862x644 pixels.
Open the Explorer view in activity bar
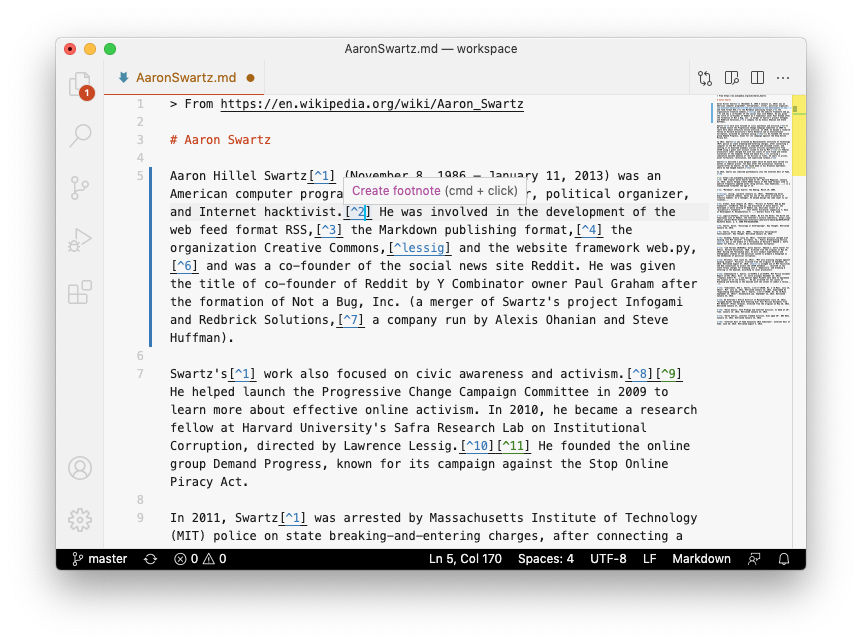[x=80, y=85]
